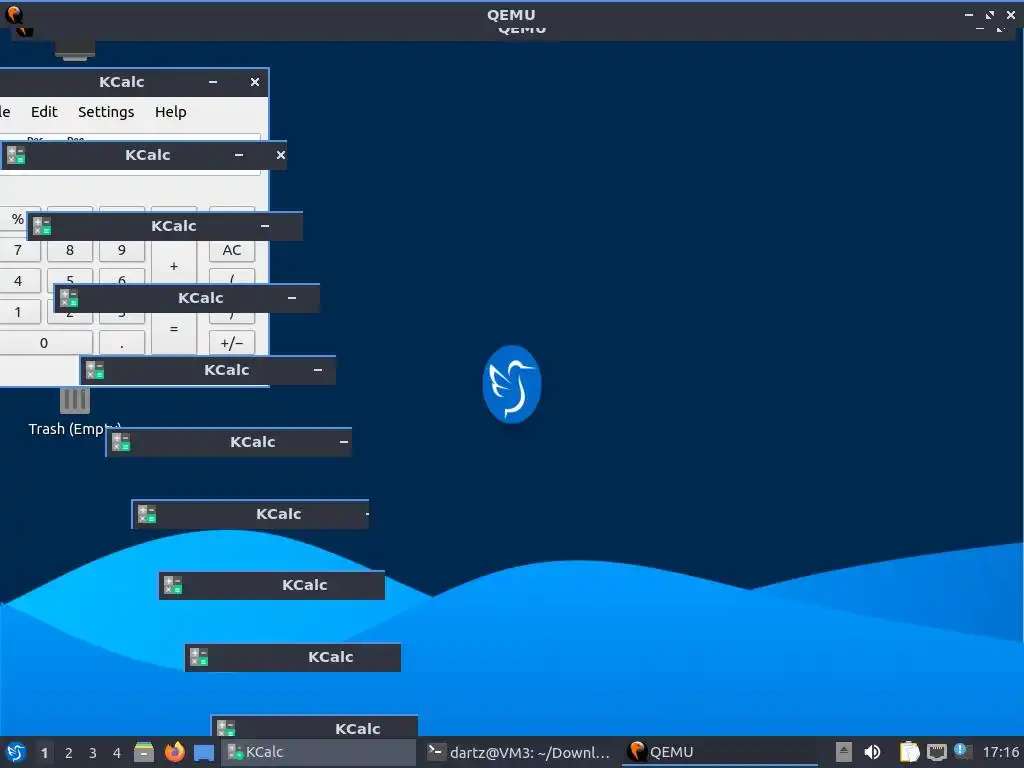The image size is (1024, 768).
Task: Click the decimal point button in KCalc
Action: pyautogui.click(x=121, y=343)
